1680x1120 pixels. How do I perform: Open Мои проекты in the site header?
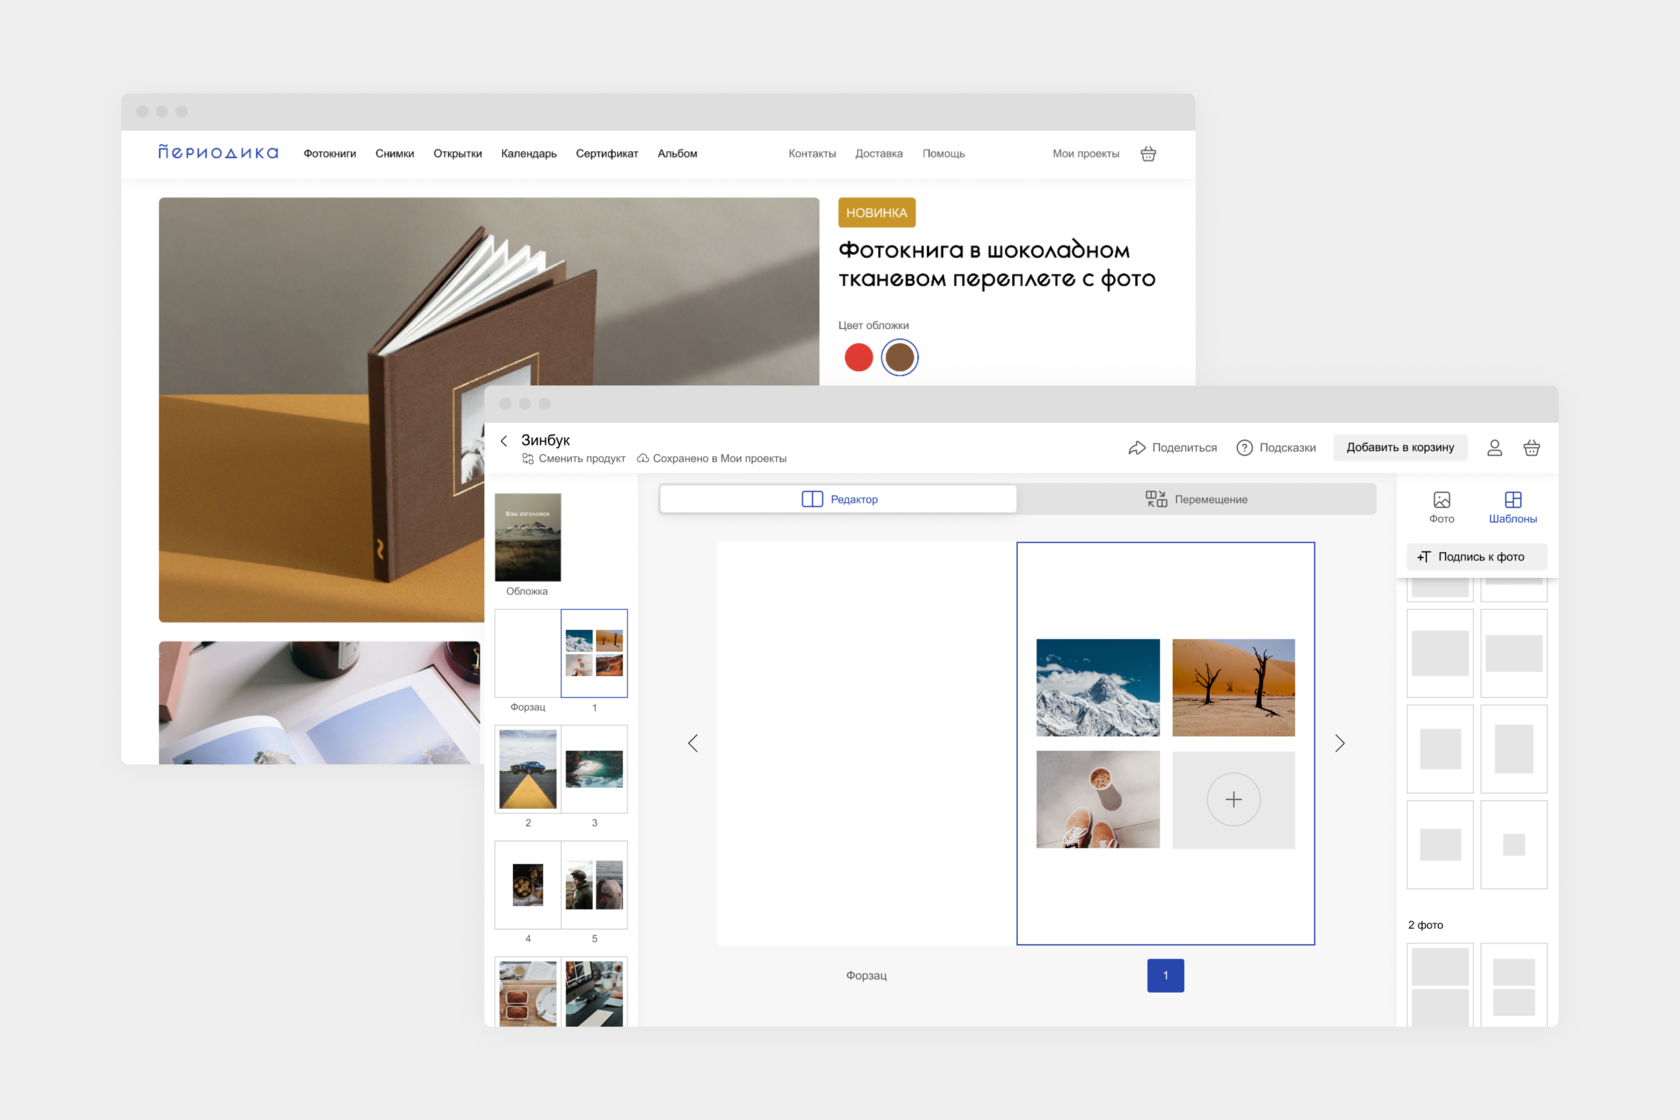point(1086,154)
